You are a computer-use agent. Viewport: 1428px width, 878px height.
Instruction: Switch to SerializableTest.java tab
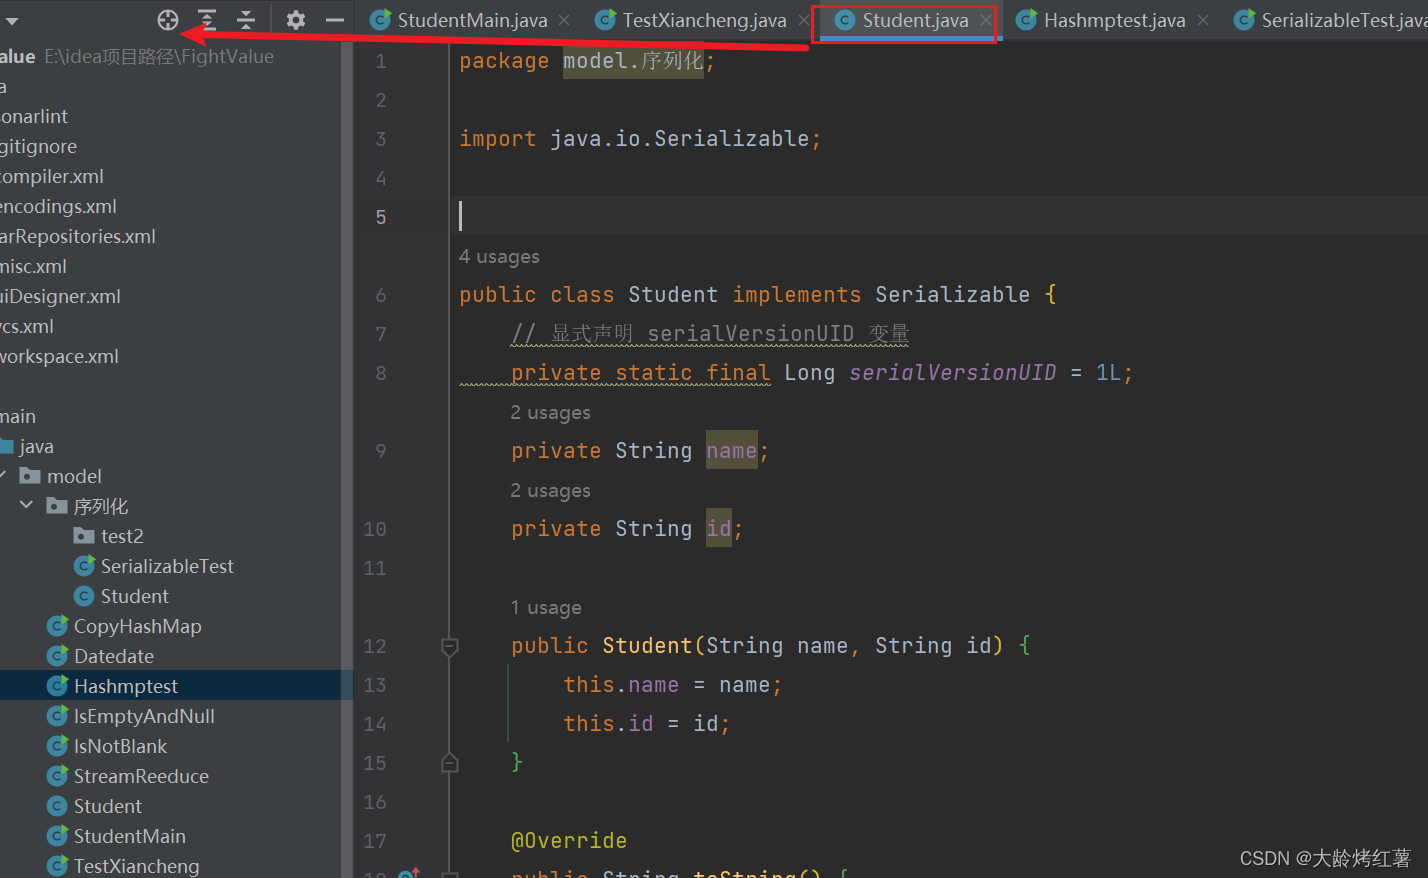pyautogui.click(x=1331, y=20)
